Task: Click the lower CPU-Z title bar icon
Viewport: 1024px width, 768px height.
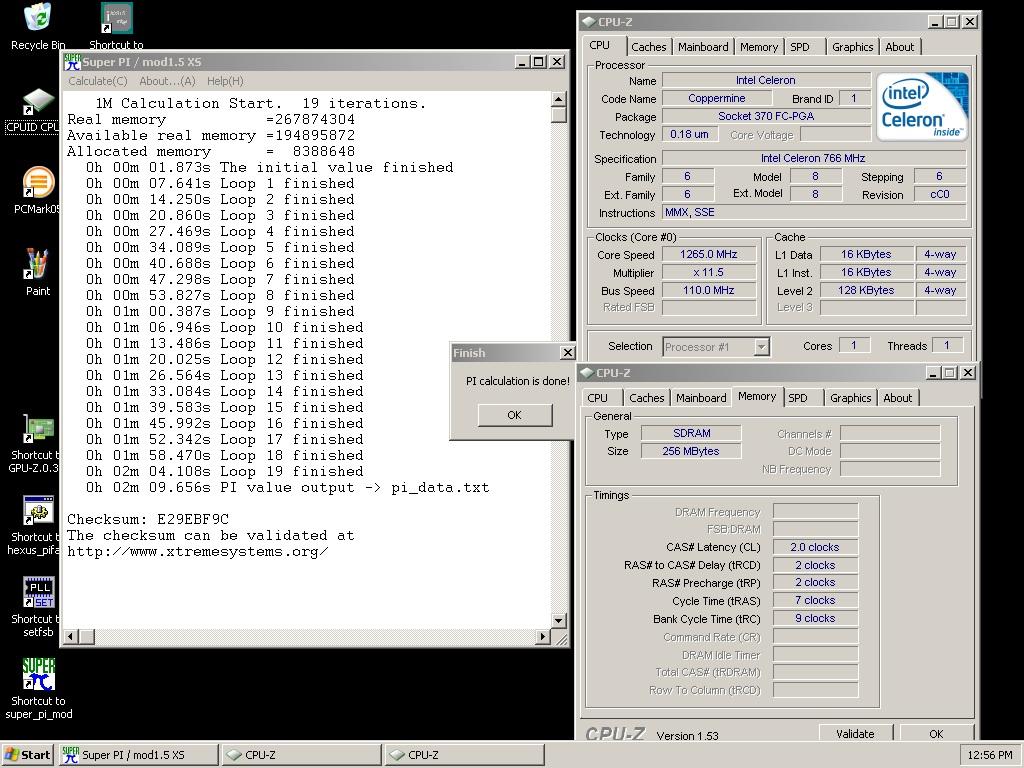Action: (586, 373)
